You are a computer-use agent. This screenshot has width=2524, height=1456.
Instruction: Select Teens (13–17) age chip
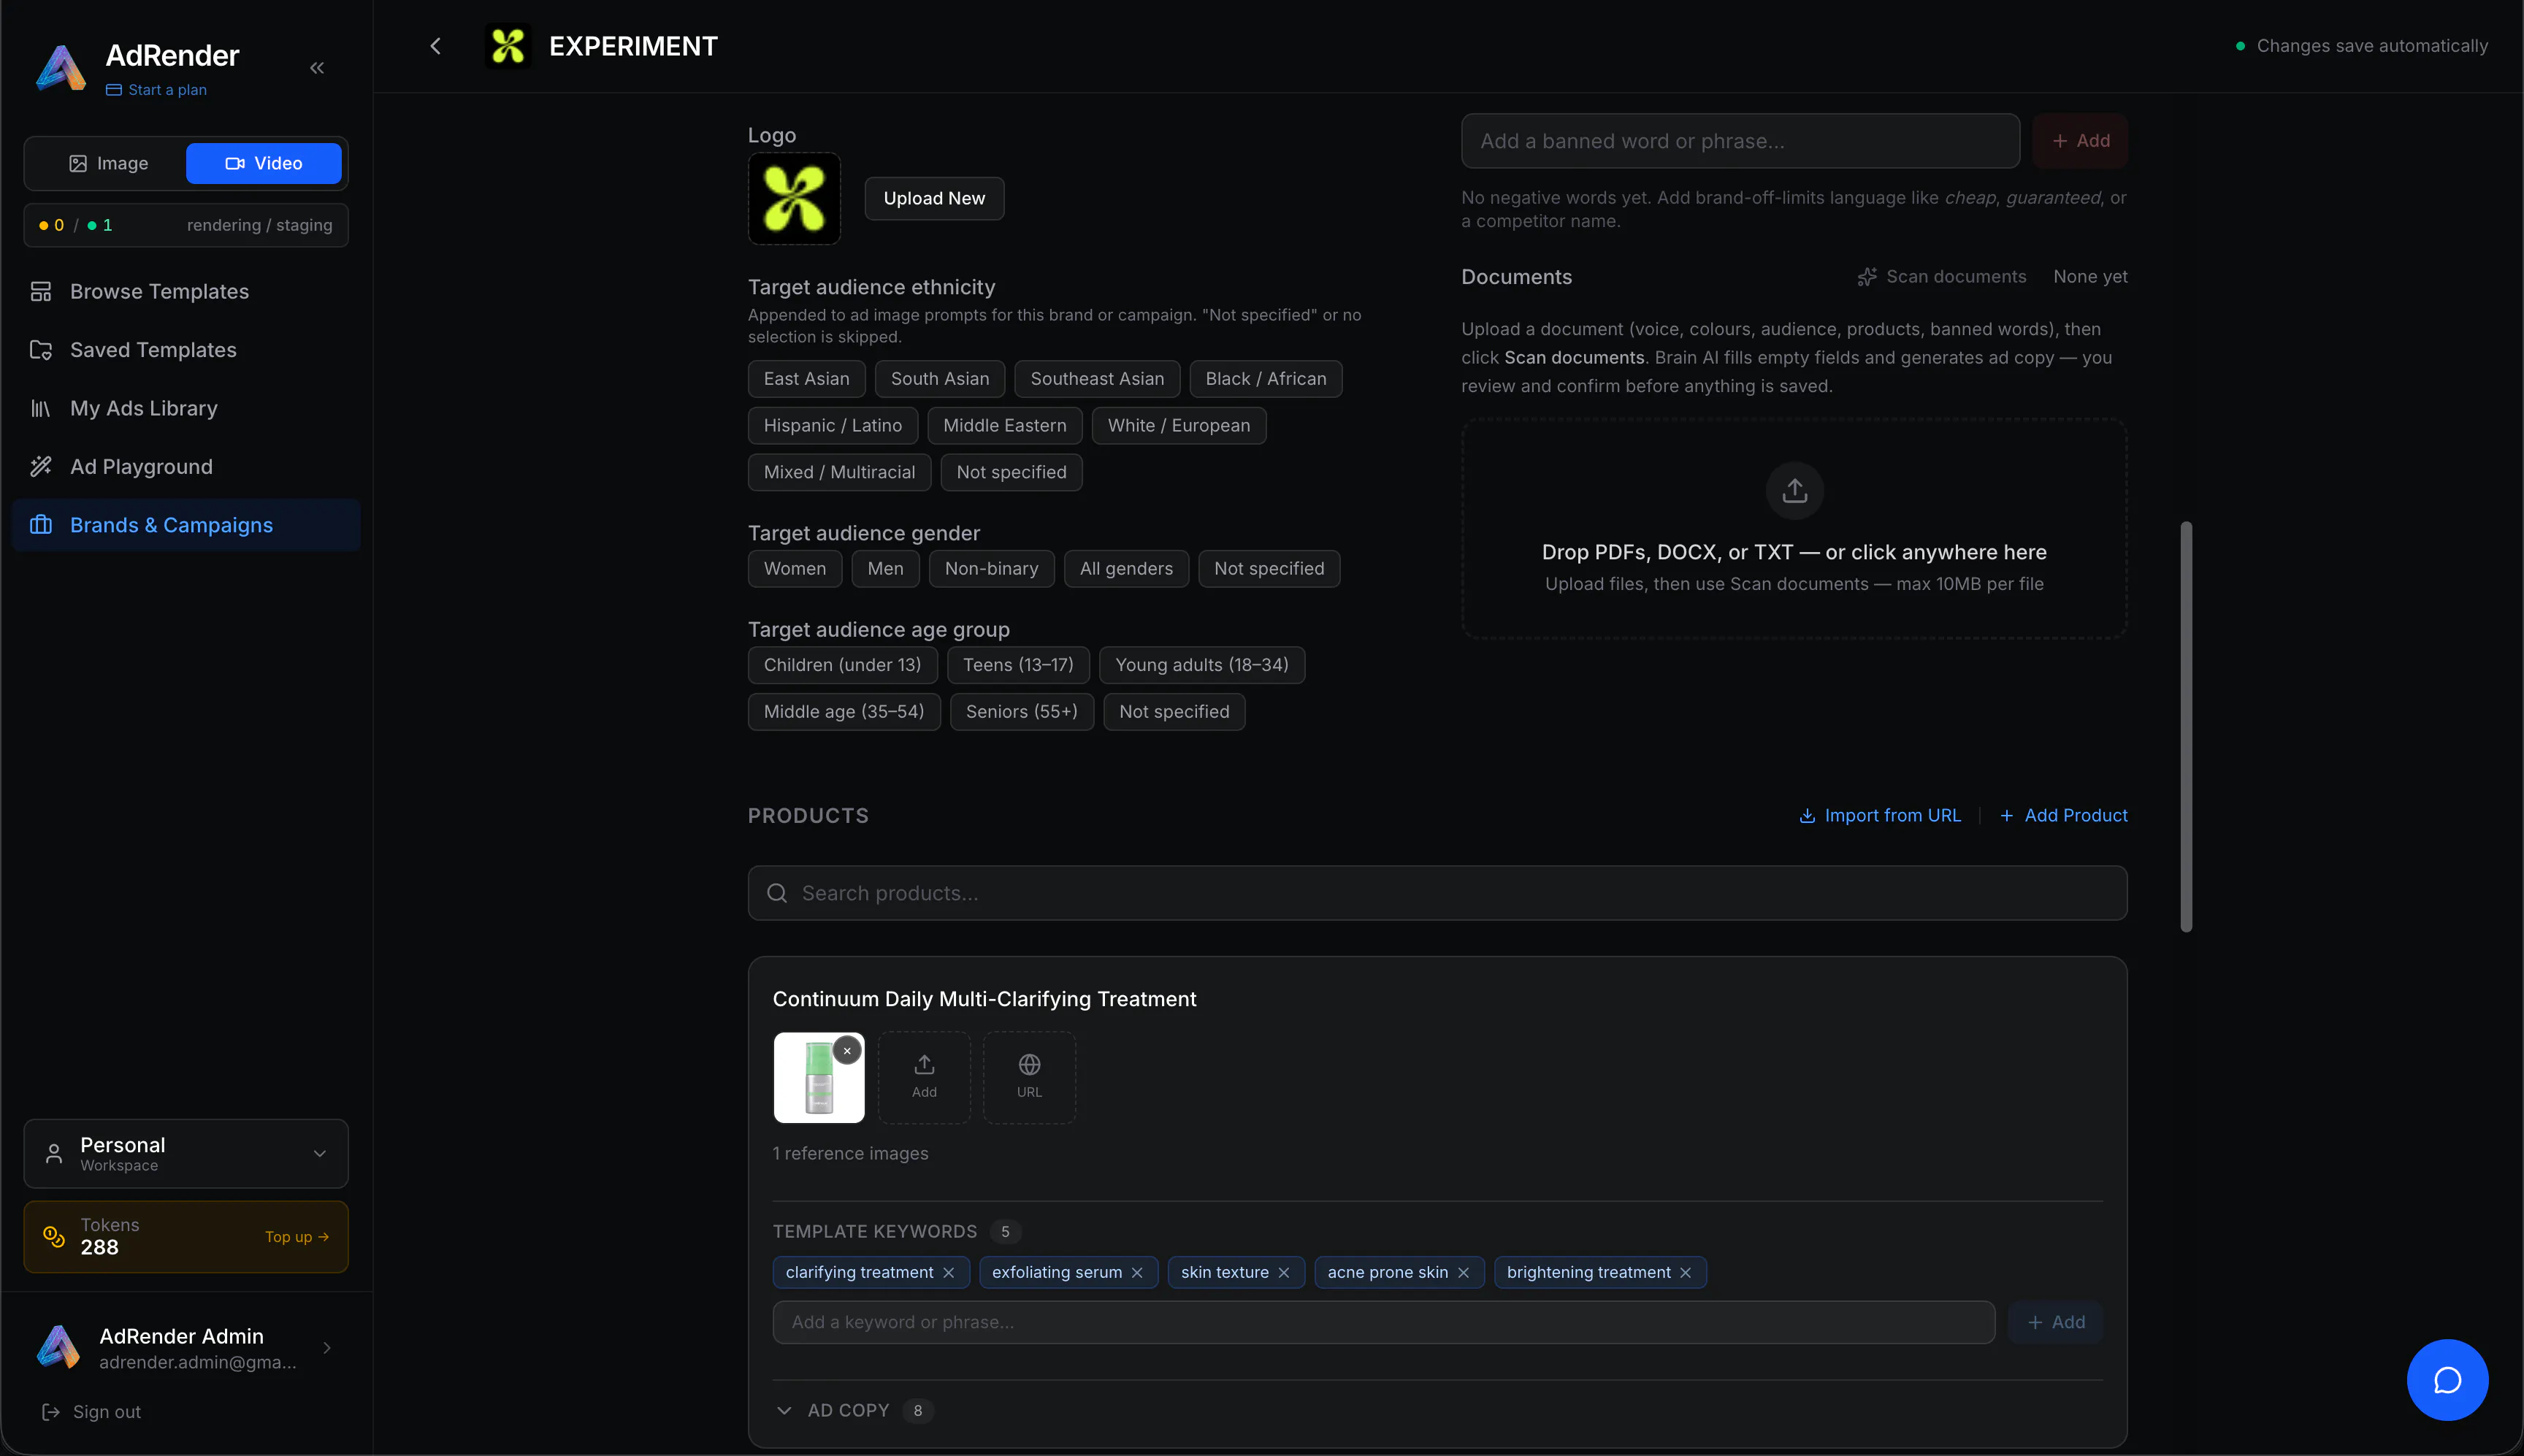1018,665
